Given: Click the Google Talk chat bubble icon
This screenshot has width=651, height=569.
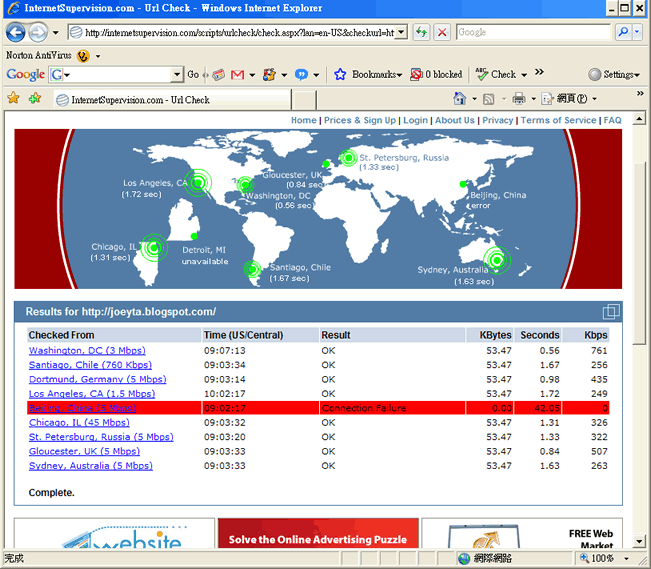Looking at the screenshot, I should (x=301, y=75).
